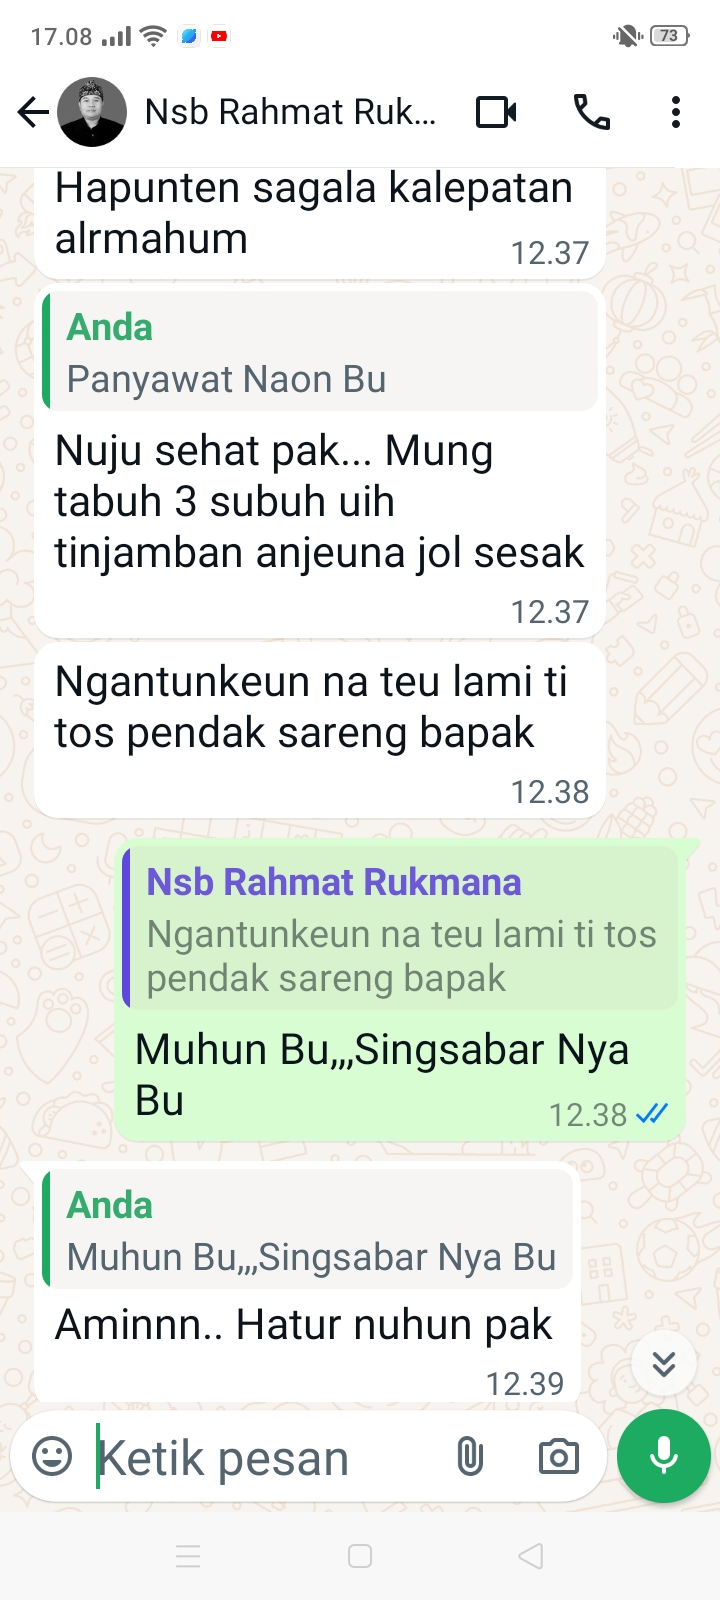
Task: Tap quoted reply "Panyawat Naon Bu"
Action: pyautogui.click(x=320, y=352)
